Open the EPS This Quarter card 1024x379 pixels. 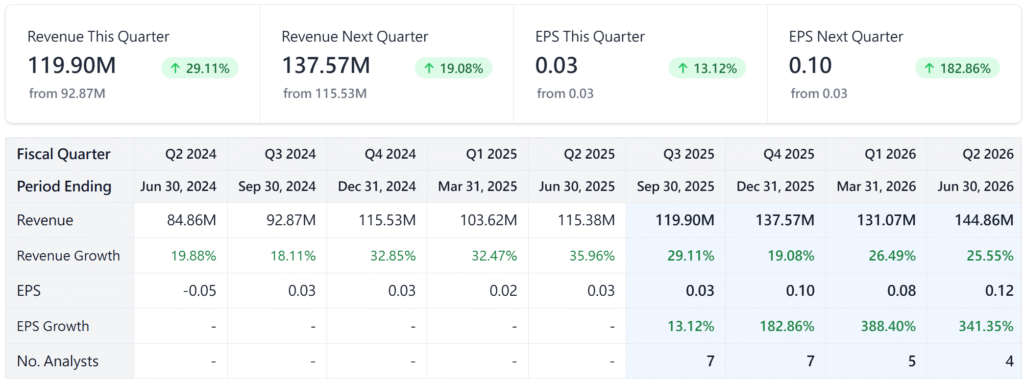[640, 64]
